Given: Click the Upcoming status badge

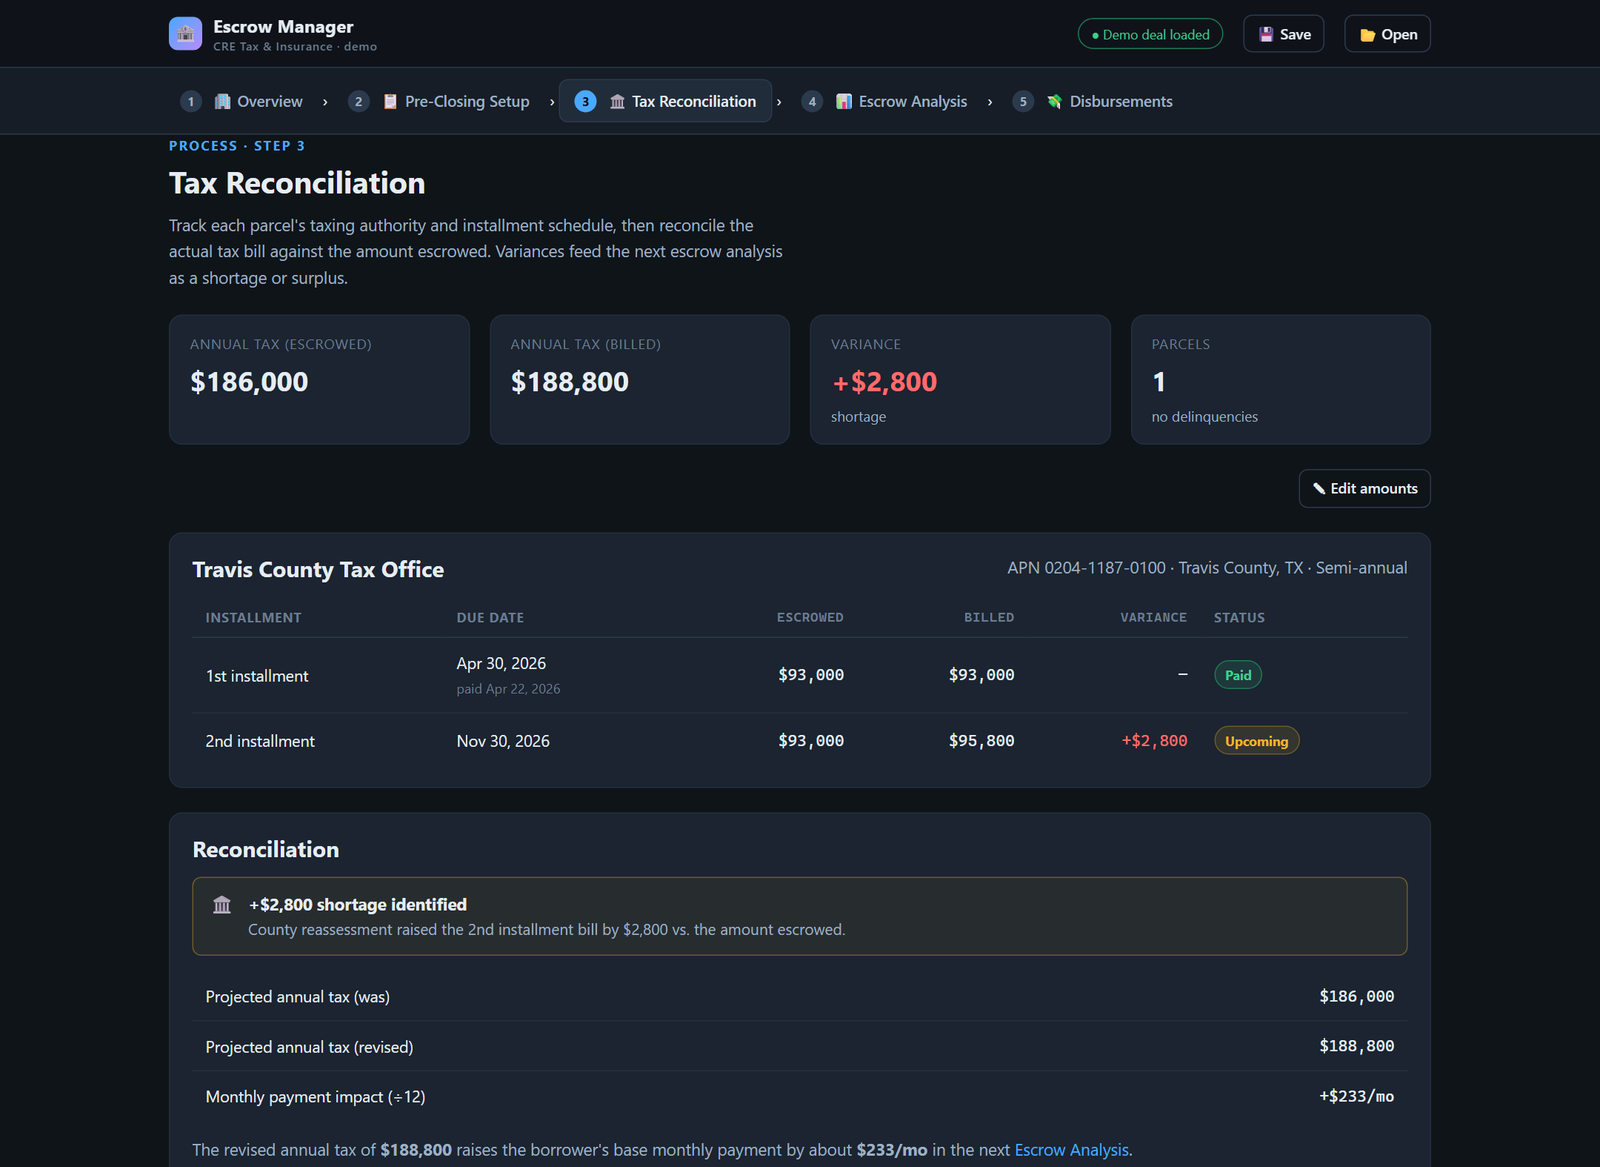Looking at the screenshot, I should [x=1257, y=741].
